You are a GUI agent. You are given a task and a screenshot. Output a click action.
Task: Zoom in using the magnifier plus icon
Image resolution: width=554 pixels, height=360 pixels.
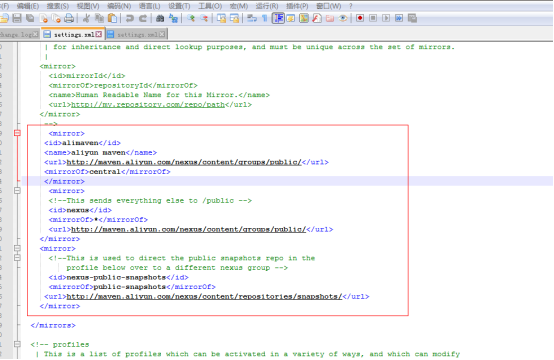click(x=191, y=18)
